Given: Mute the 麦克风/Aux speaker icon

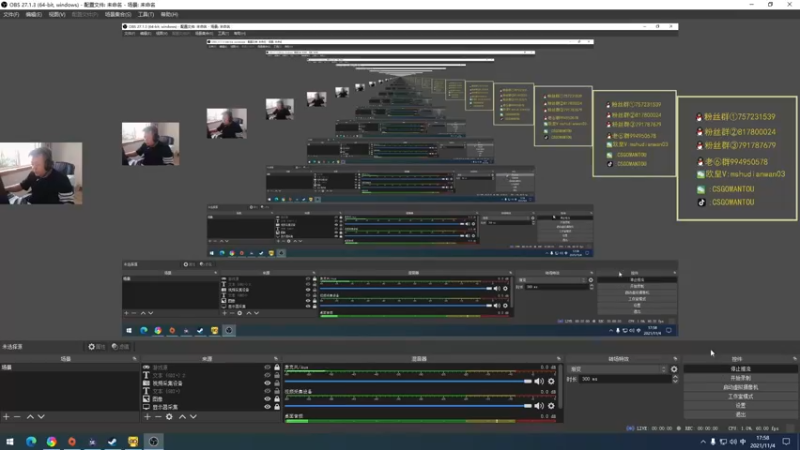Looking at the screenshot, I should click(539, 381).
